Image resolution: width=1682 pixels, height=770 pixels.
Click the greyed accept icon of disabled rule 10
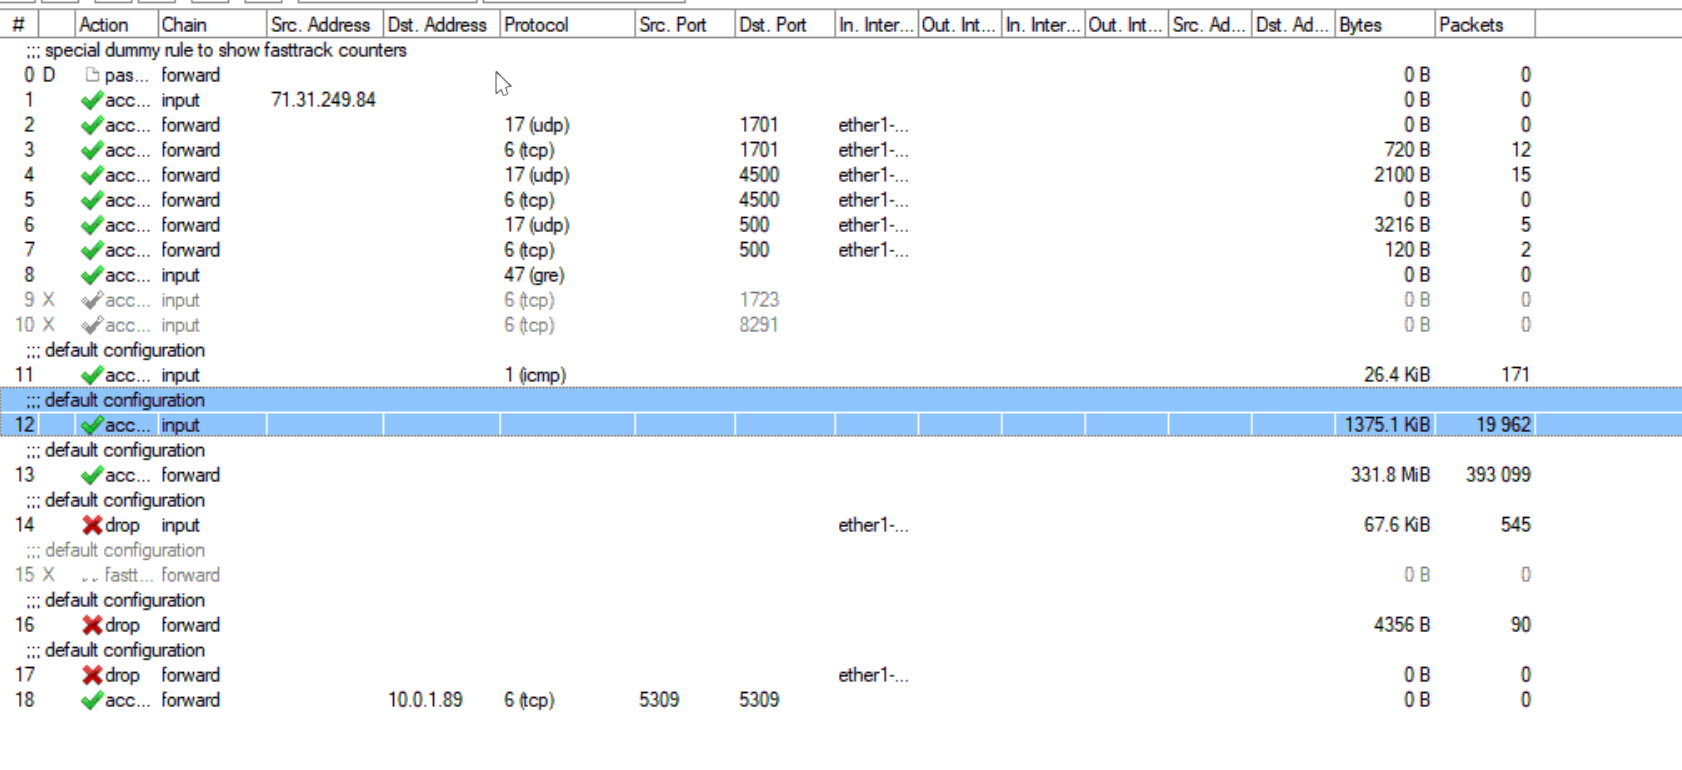[x=92, y=325]
